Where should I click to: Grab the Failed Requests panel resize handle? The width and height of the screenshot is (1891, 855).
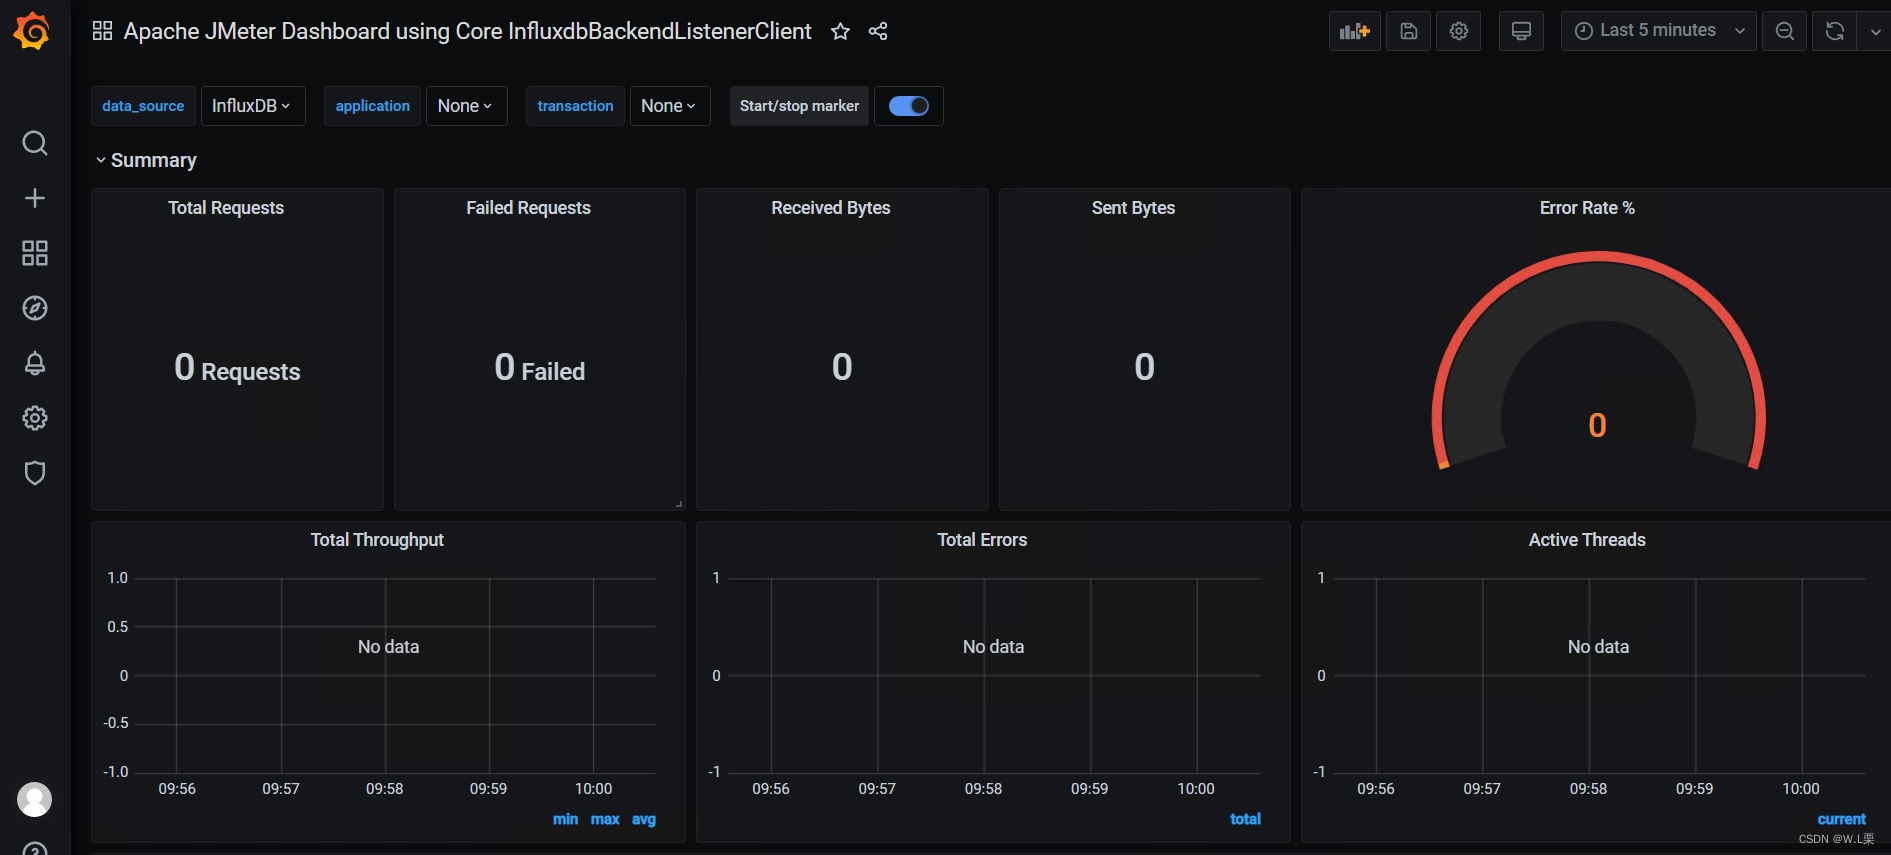point(679,504)
